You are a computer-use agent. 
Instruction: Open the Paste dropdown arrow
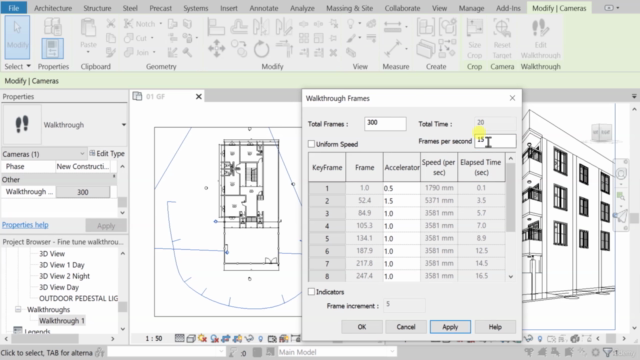coord(88,52)
